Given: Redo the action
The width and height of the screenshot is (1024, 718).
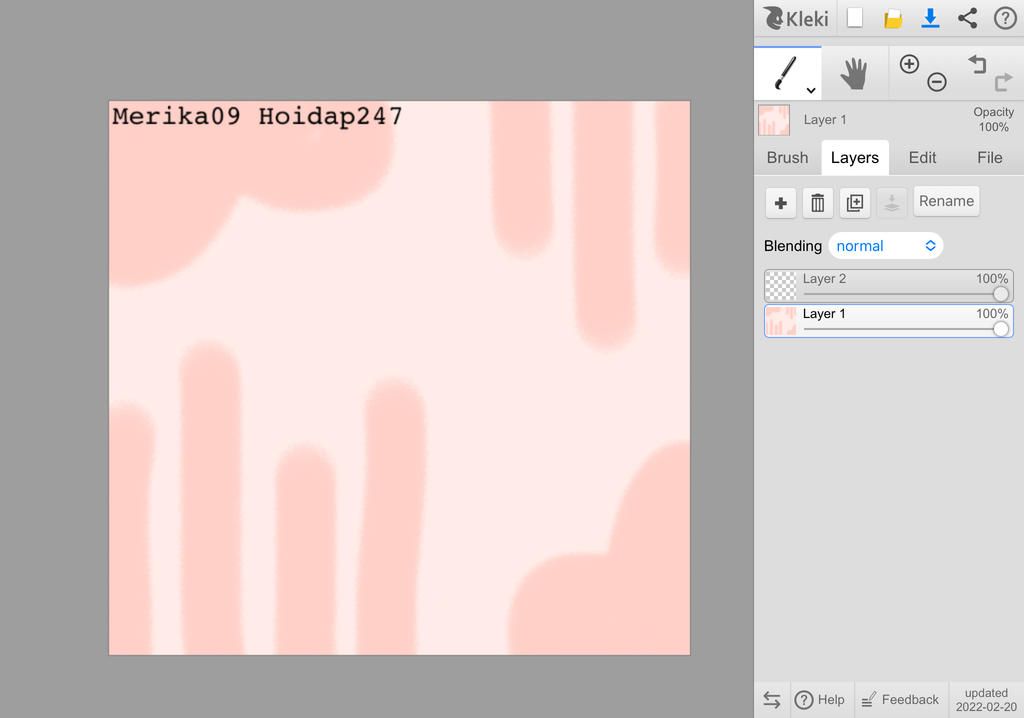Looking at the screenshot, I should pyautogui.click(x=1003, y=82).
